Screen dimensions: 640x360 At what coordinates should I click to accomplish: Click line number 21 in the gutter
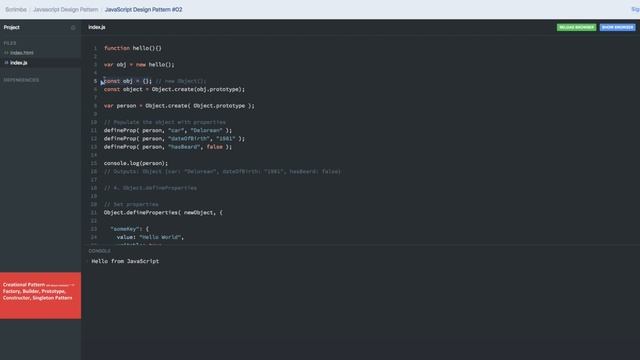[x=94, y=213]
